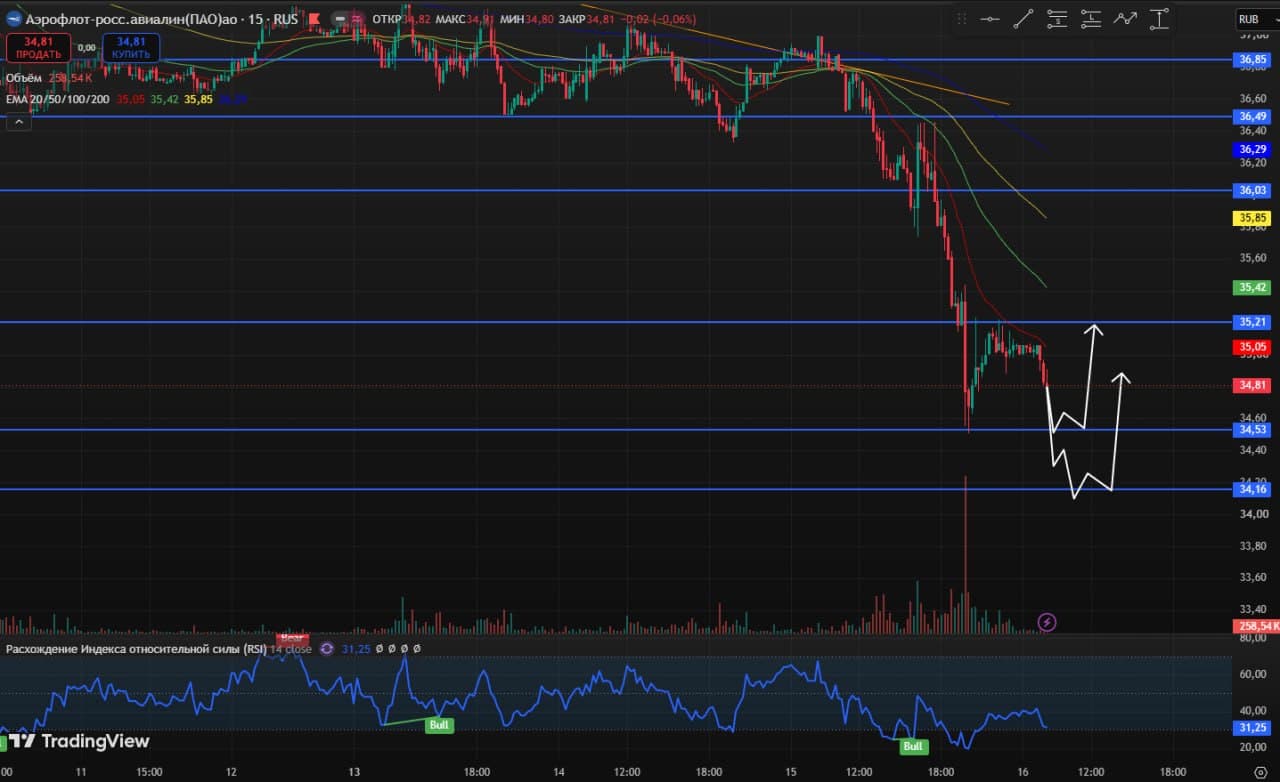
Task: Open the RUB currency dropdown
Action: coord(1257,19)
